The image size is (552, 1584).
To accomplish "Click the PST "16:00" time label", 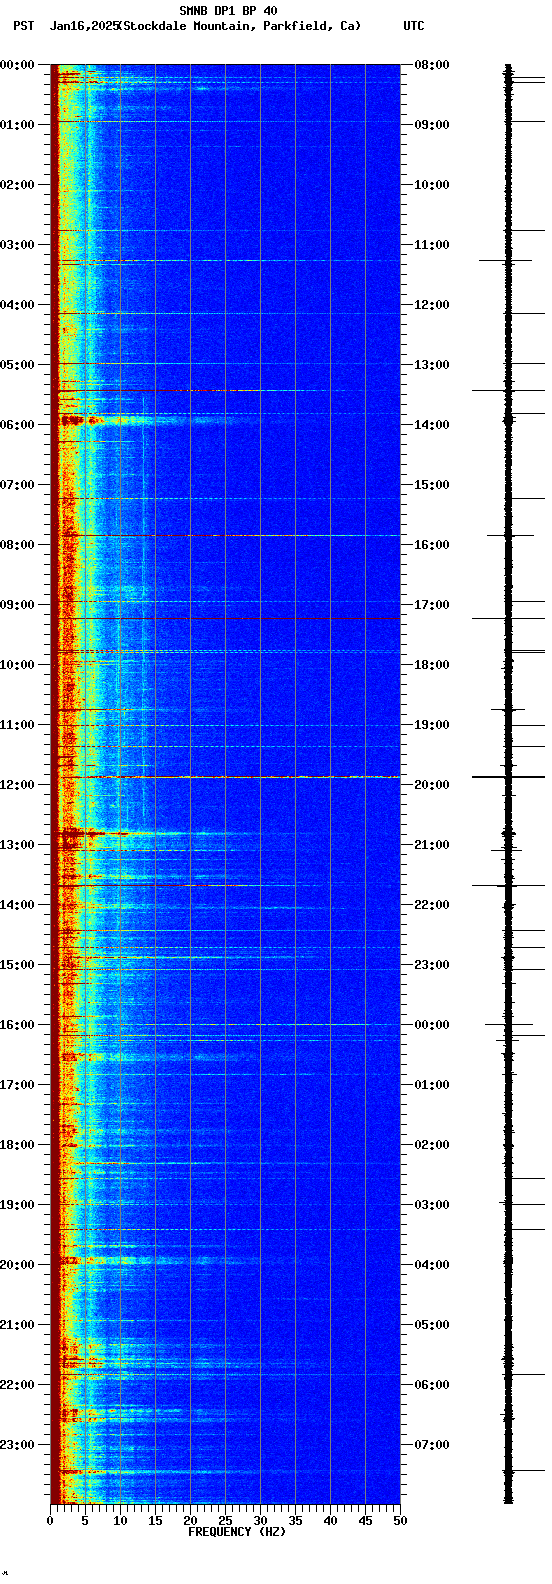I will pos(17,1025).
